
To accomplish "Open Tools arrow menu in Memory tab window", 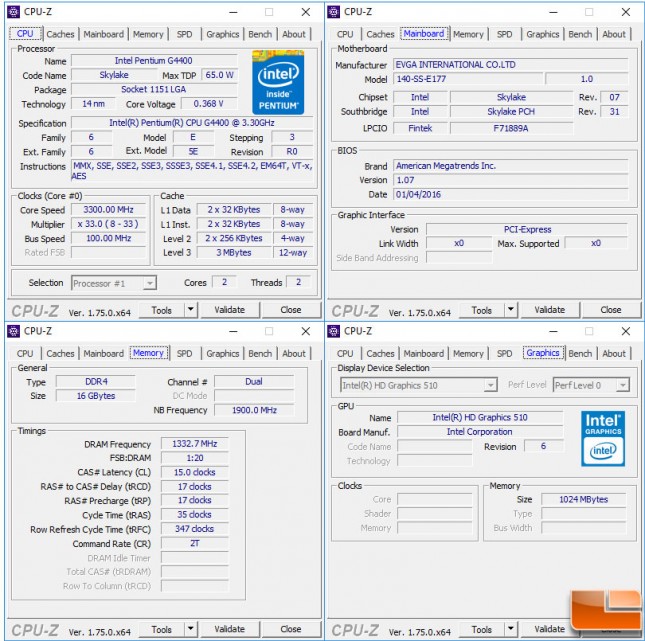I will click(191, 629).
